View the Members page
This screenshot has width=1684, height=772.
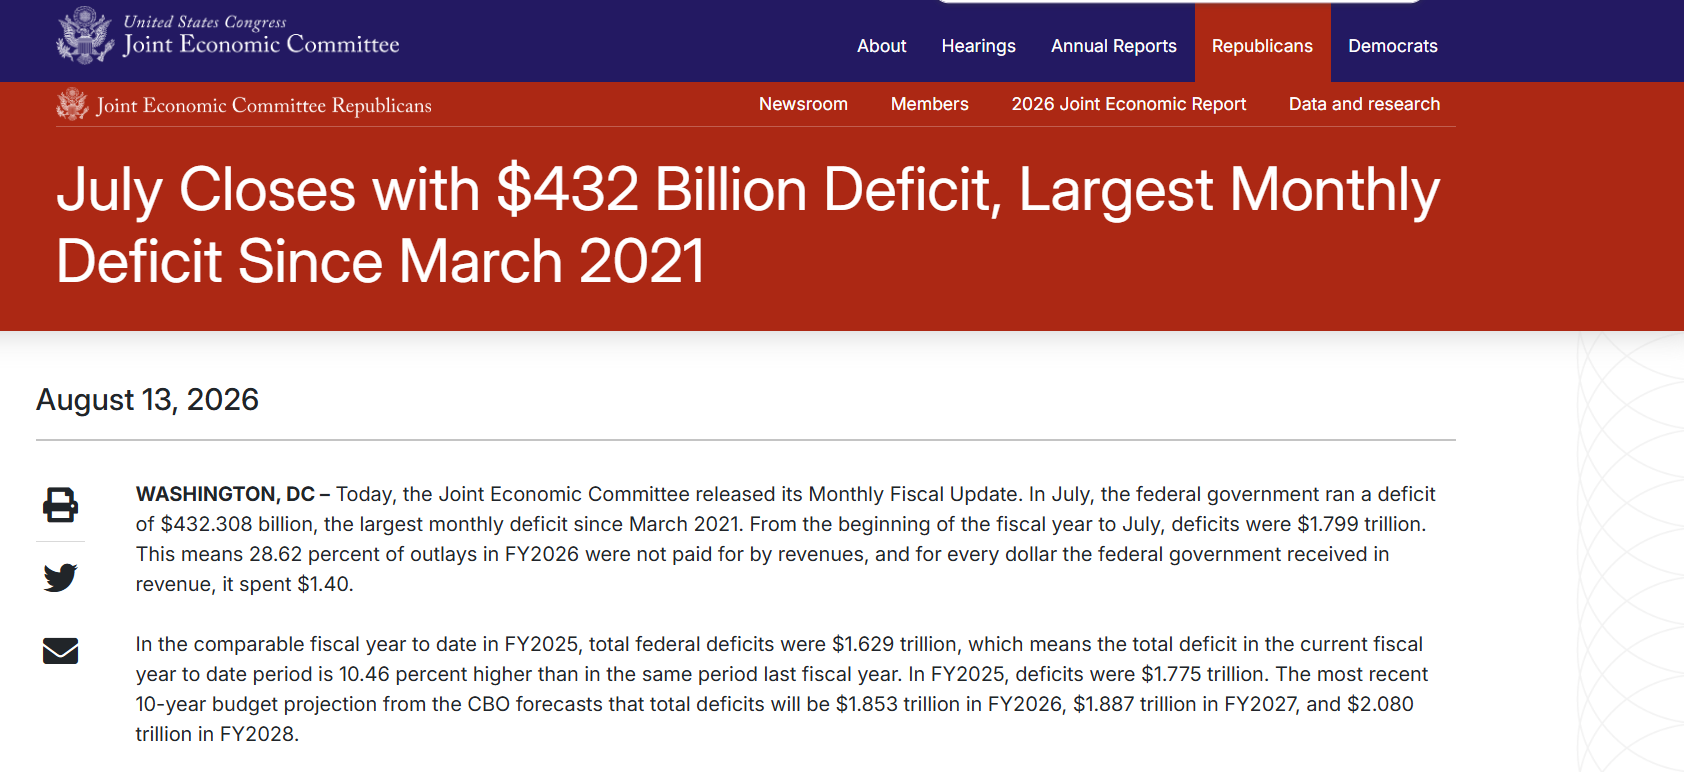(x=929, y=104)
